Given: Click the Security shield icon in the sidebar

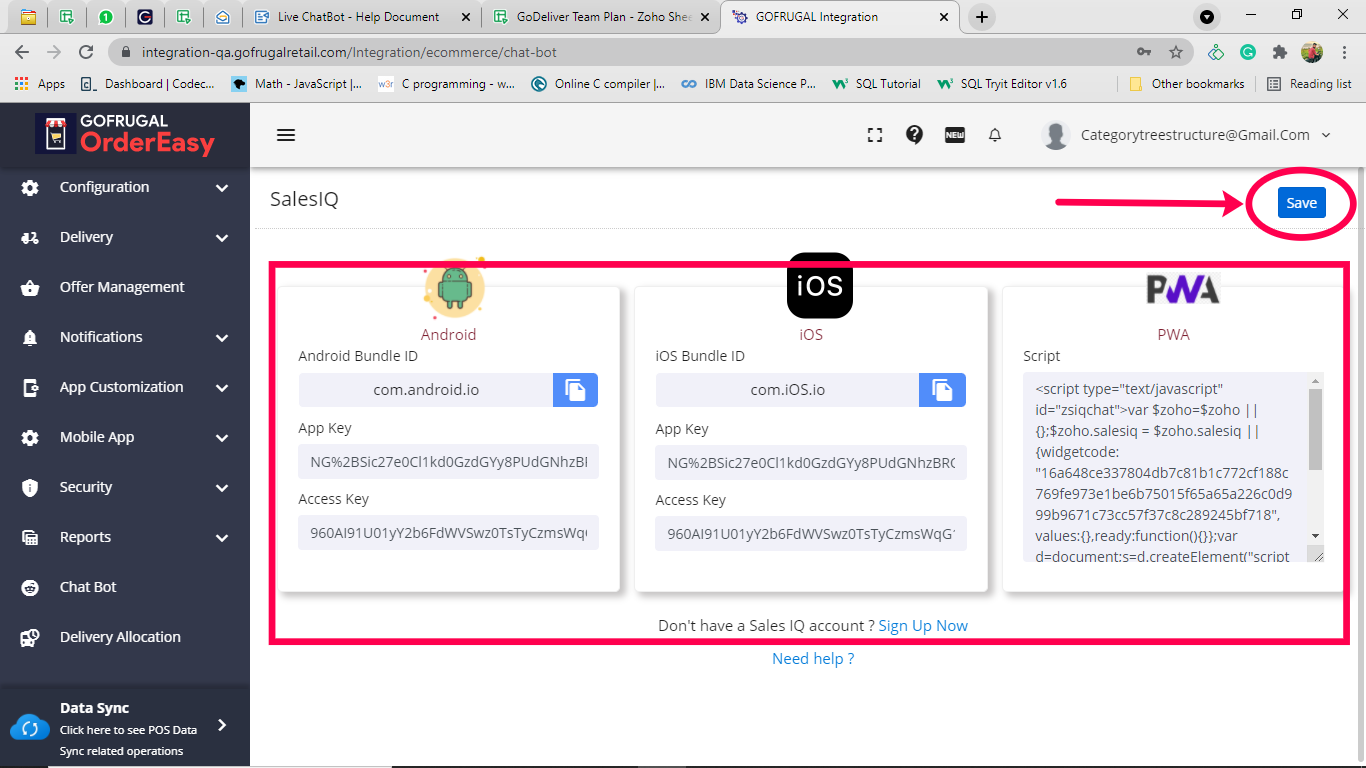Looking at the screenshot, I should coord(30,487).
